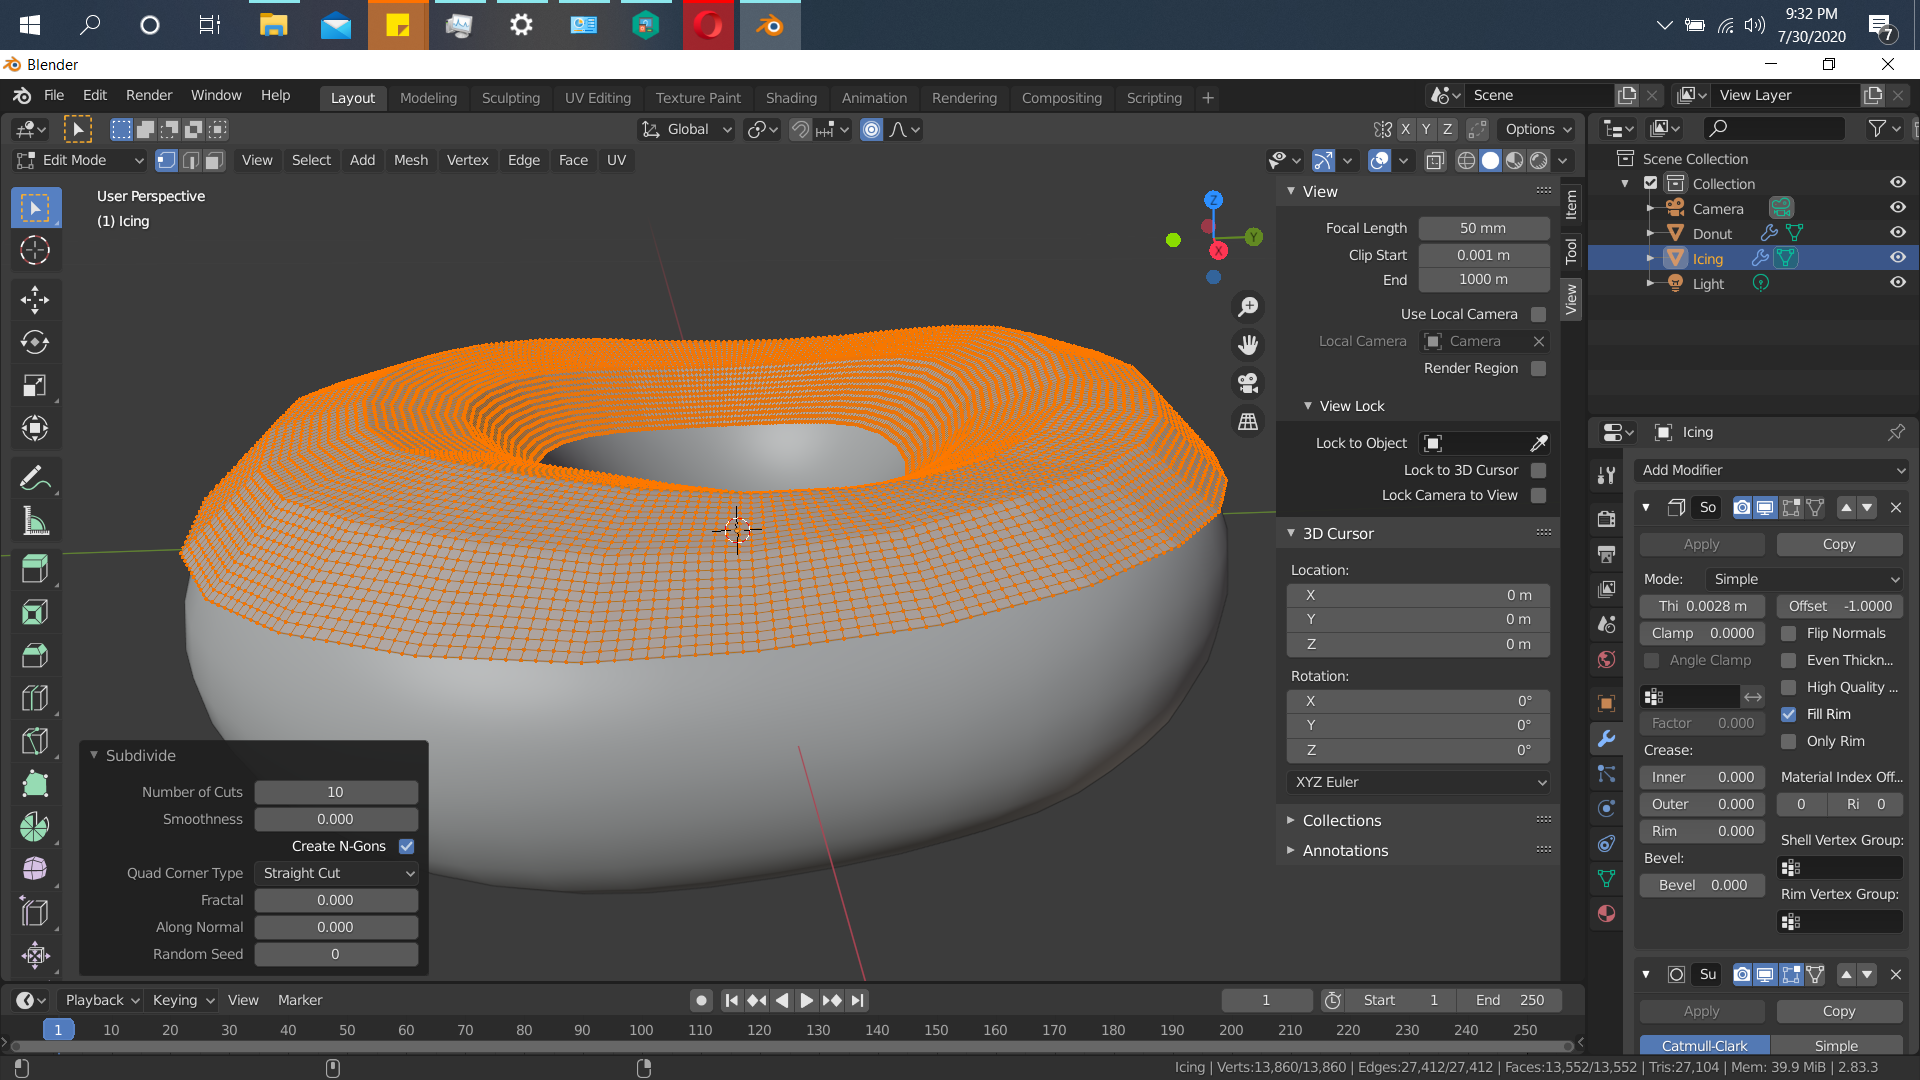The height and width of the screenshot is (1080, 1920).
Task: Jump to timeline end frame
Action: [857, 1000]
